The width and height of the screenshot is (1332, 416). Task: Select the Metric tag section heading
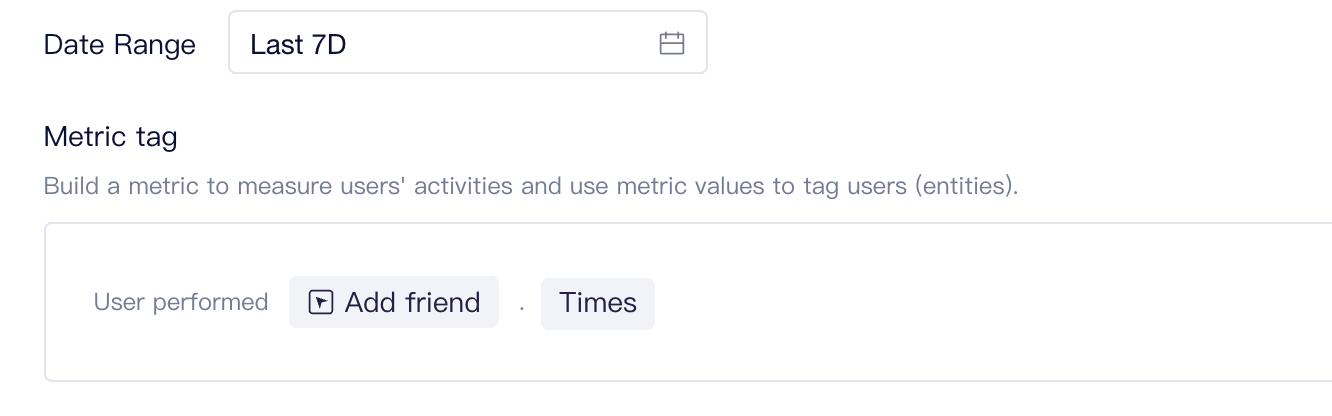coord(111,136)
